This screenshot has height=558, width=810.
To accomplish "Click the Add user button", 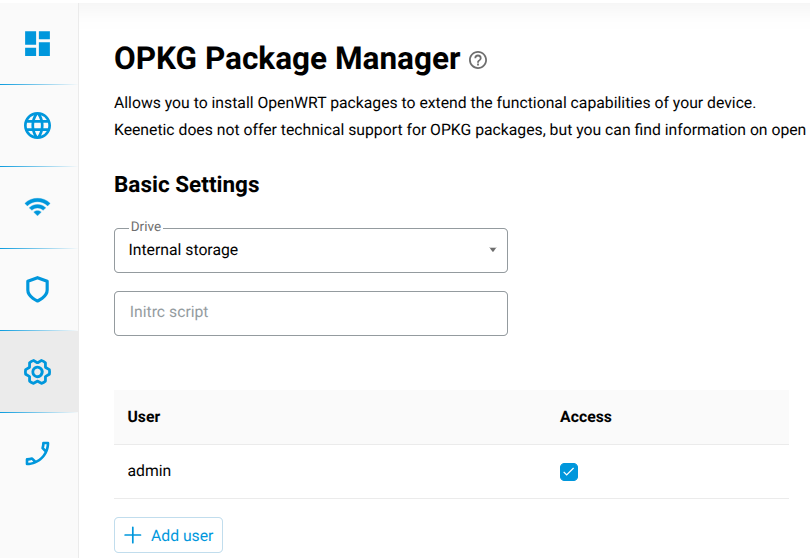I will coord(168,535).
